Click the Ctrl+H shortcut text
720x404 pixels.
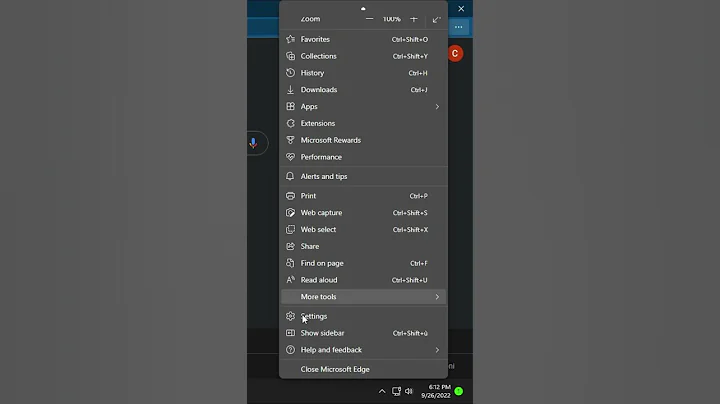click(x=418, y=73)
